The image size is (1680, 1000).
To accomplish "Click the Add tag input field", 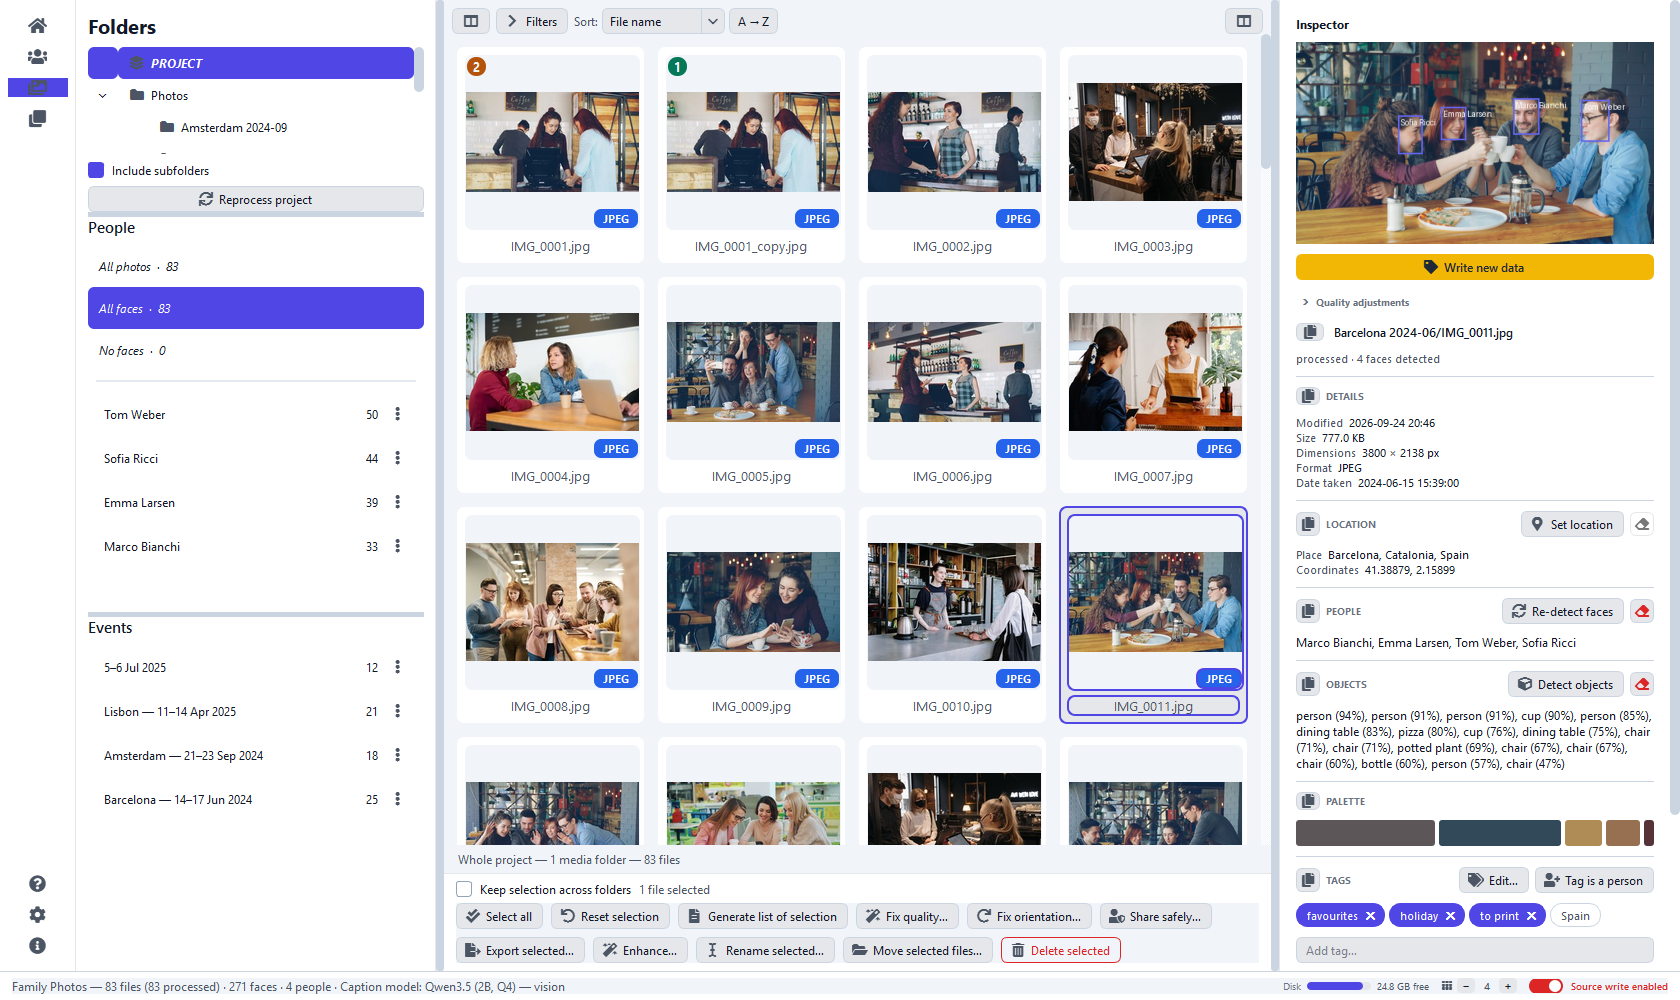I will tap(1475, 951).
